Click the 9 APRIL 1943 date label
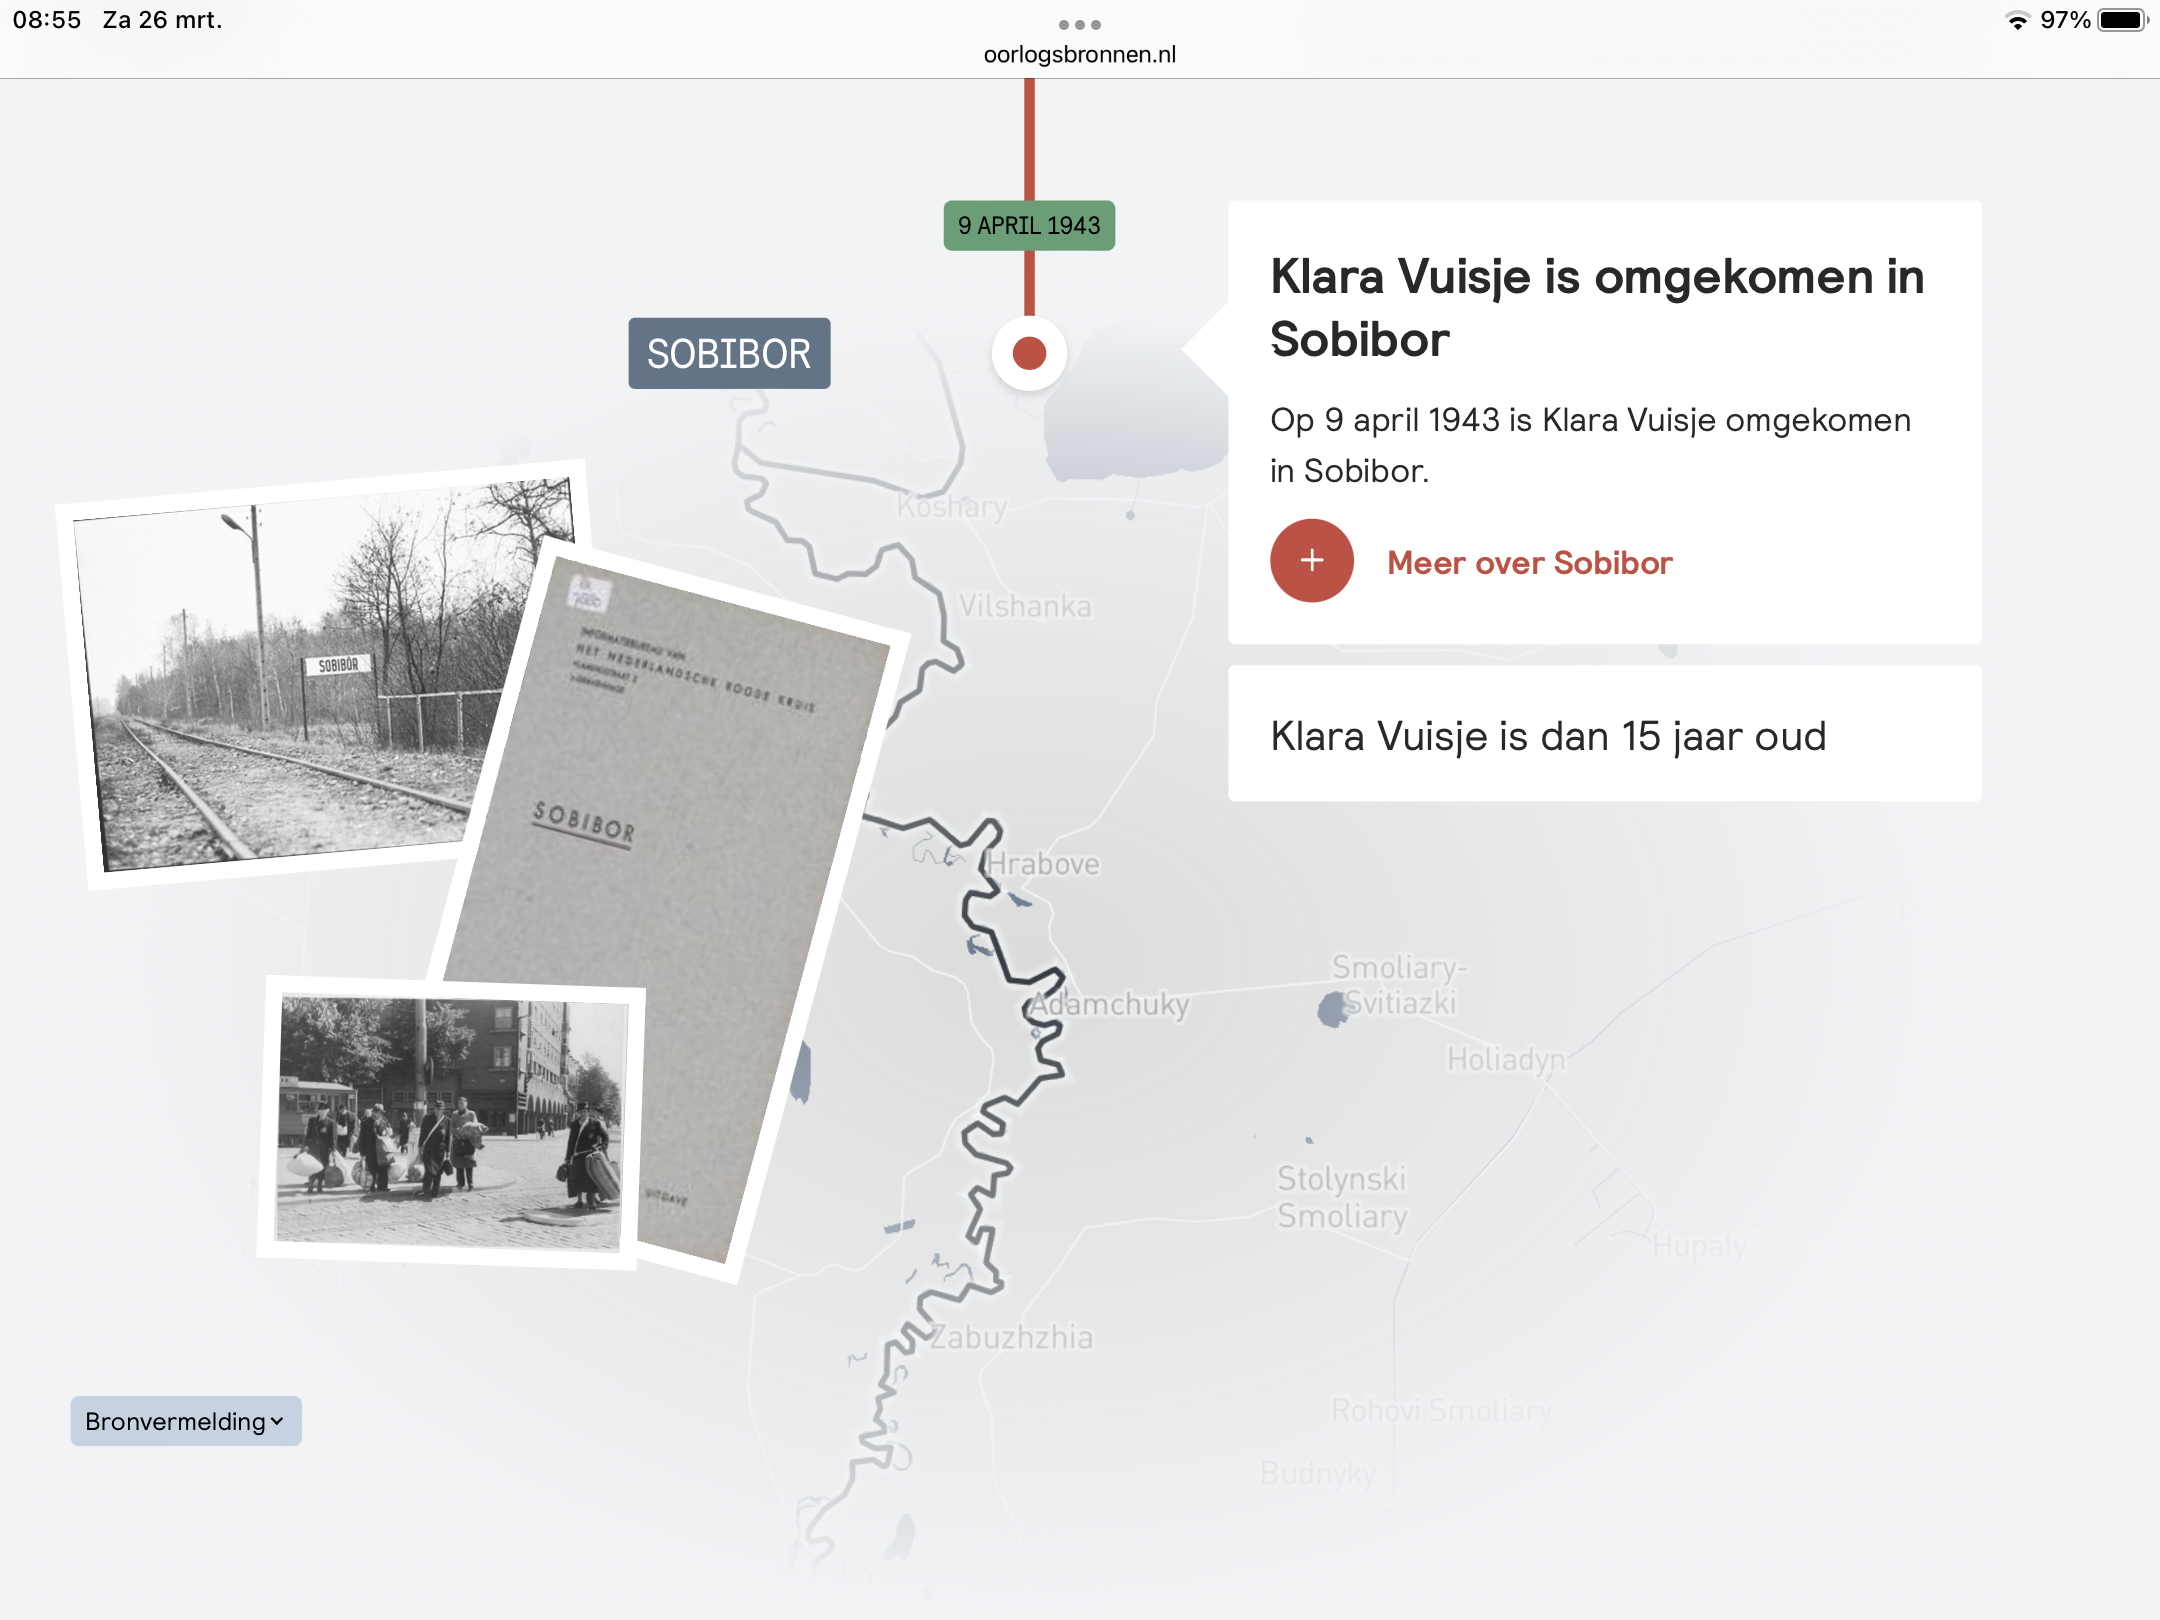Image resolution: width=2160 pixels, height=1620 pixels. (1029, 225)
